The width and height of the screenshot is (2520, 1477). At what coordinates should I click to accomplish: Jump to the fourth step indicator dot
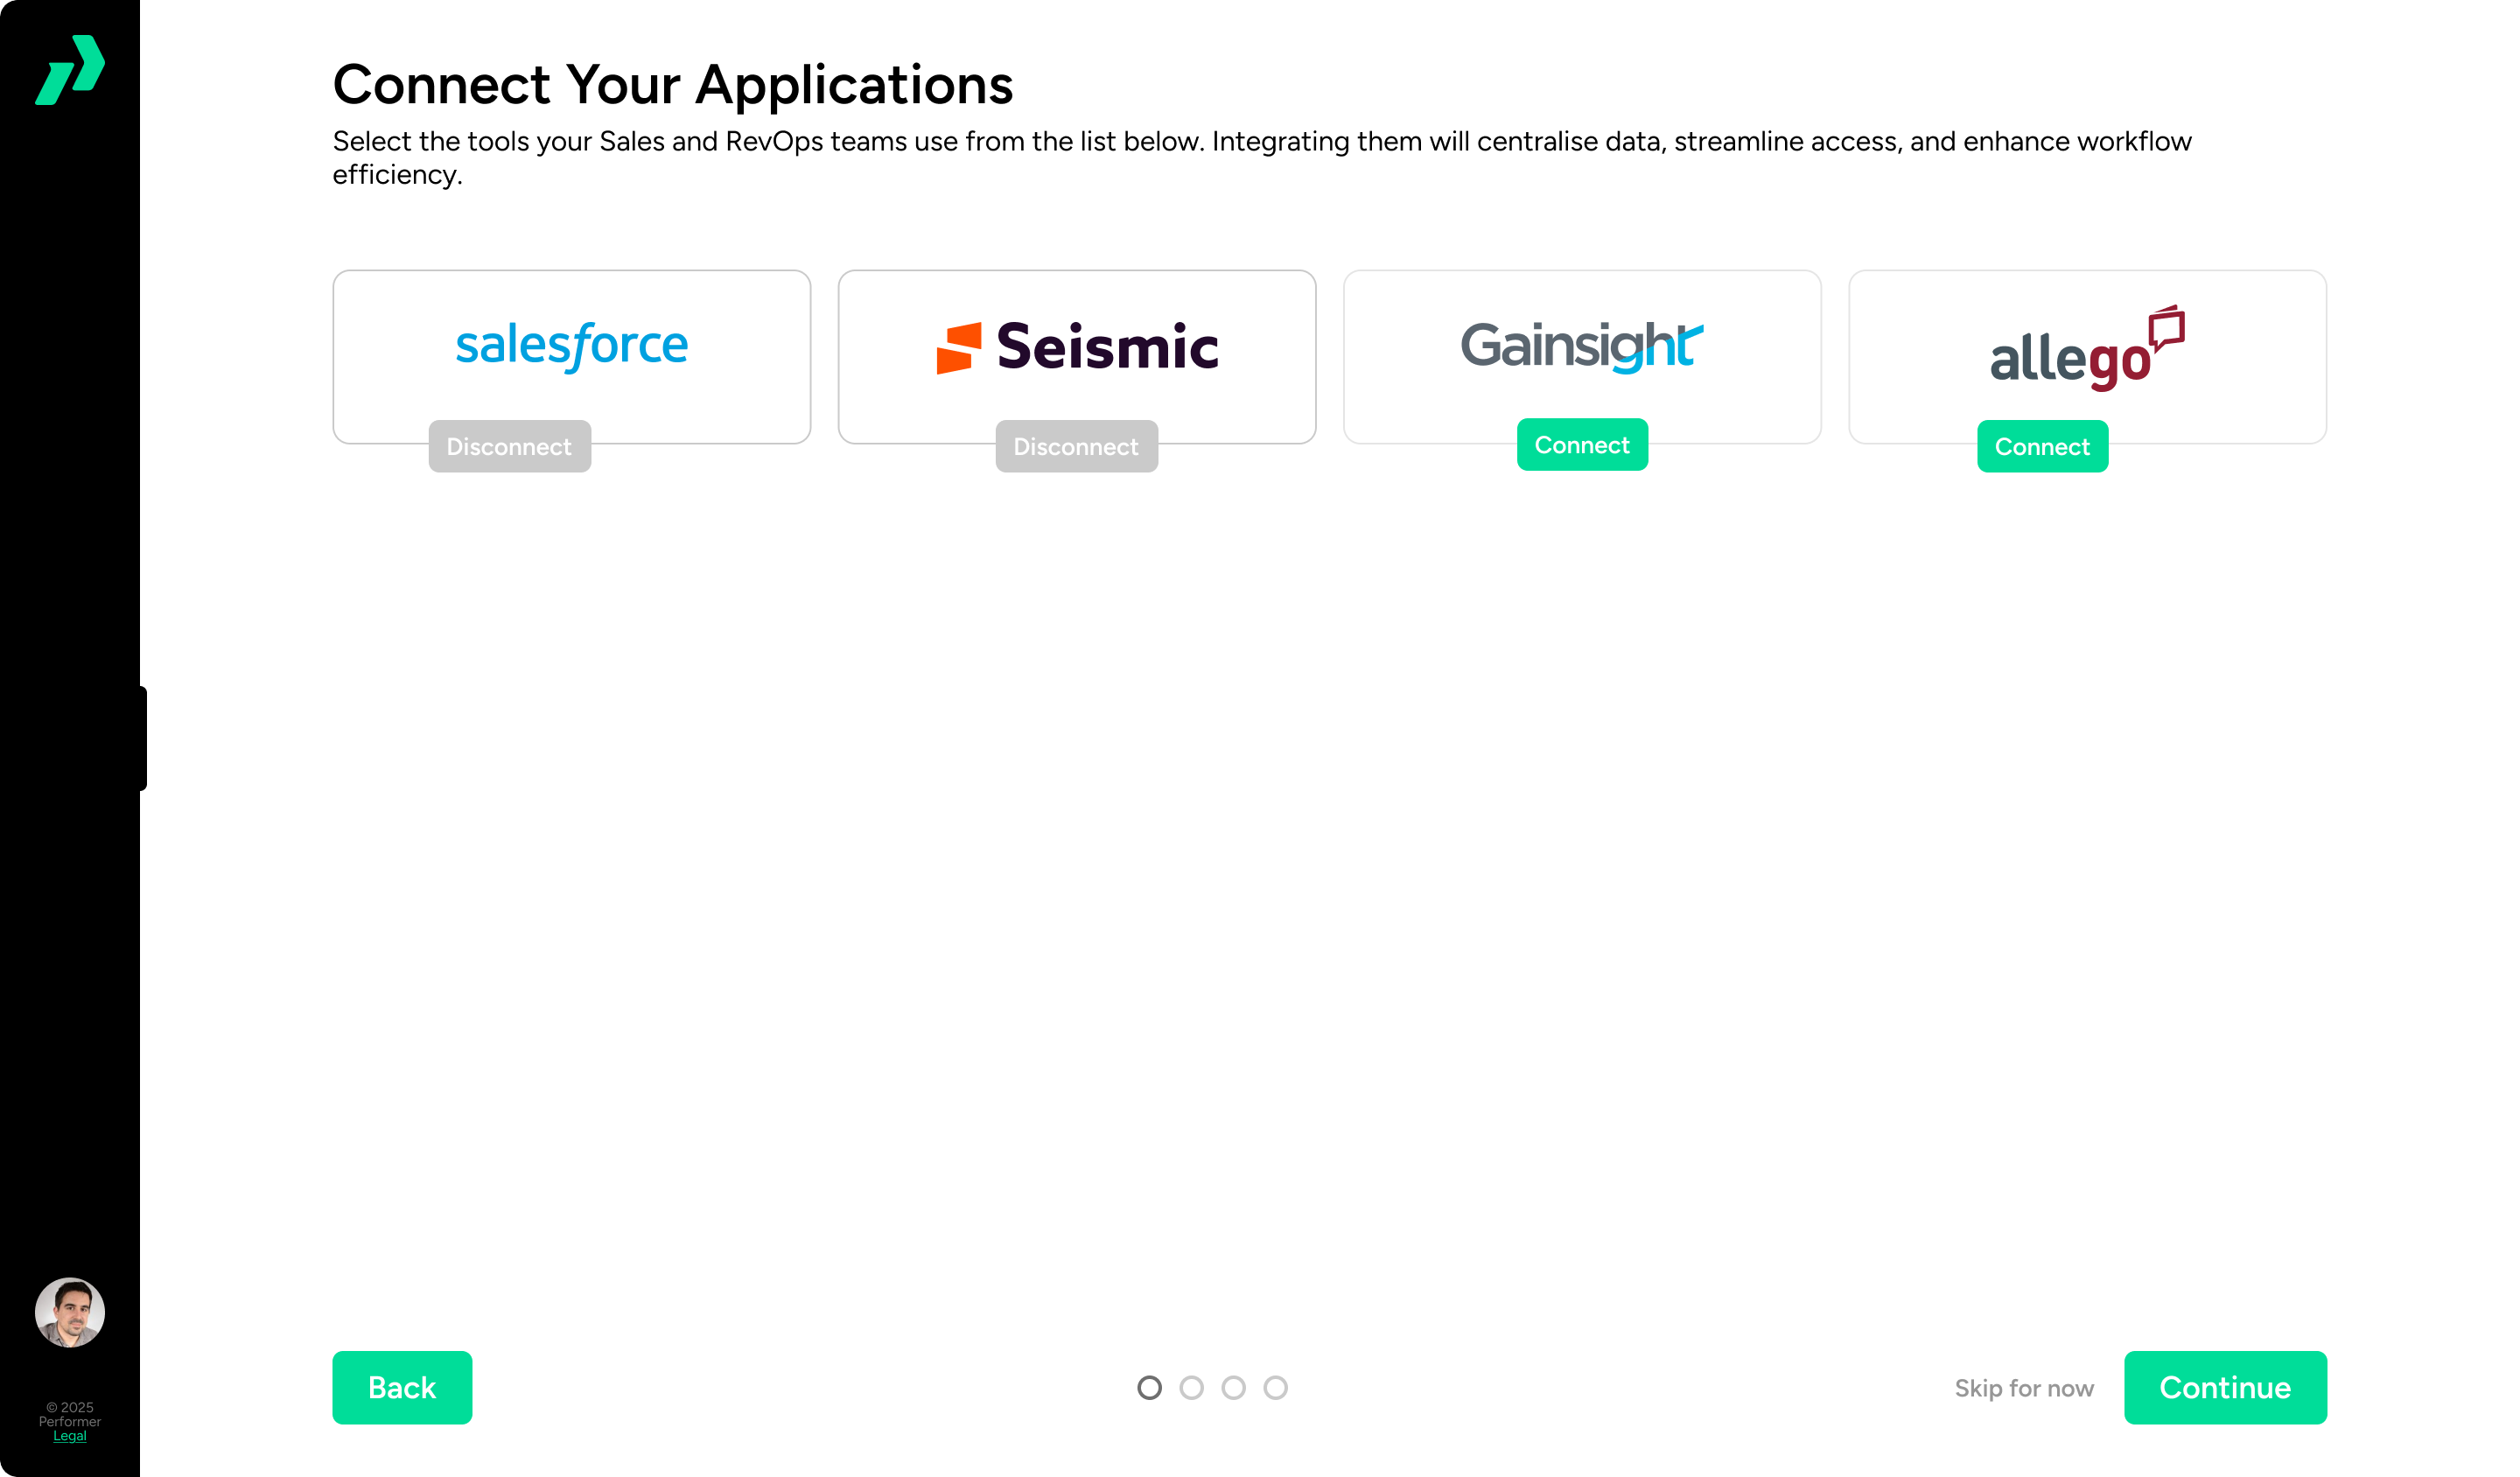click(x=1275, y=1387)
